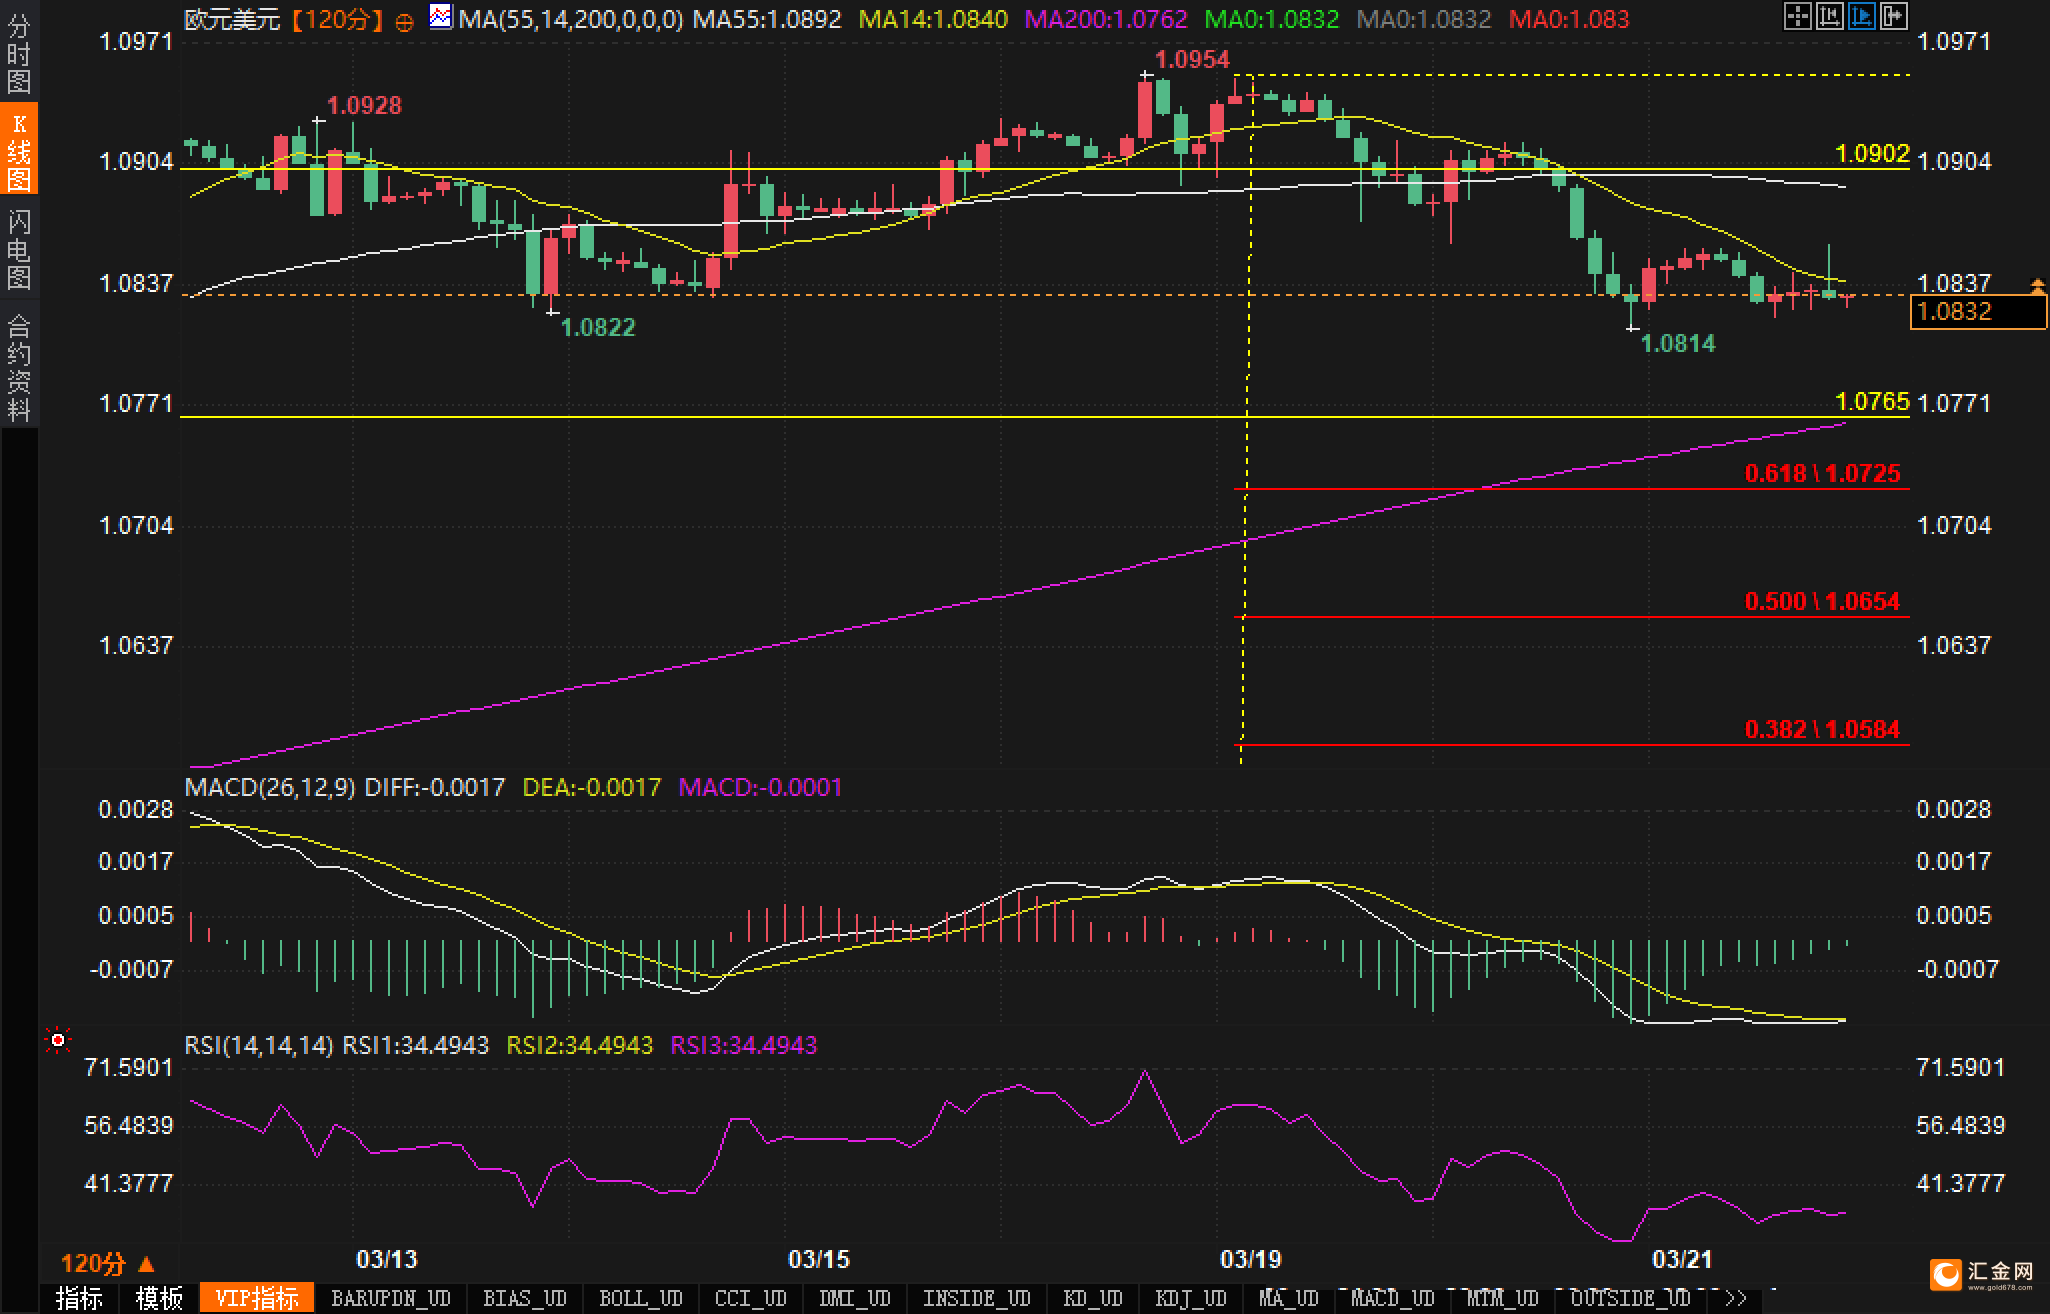Open the 闪电图 sidebar tab
Screen dimensions: 2050x1314
(18, 248)
